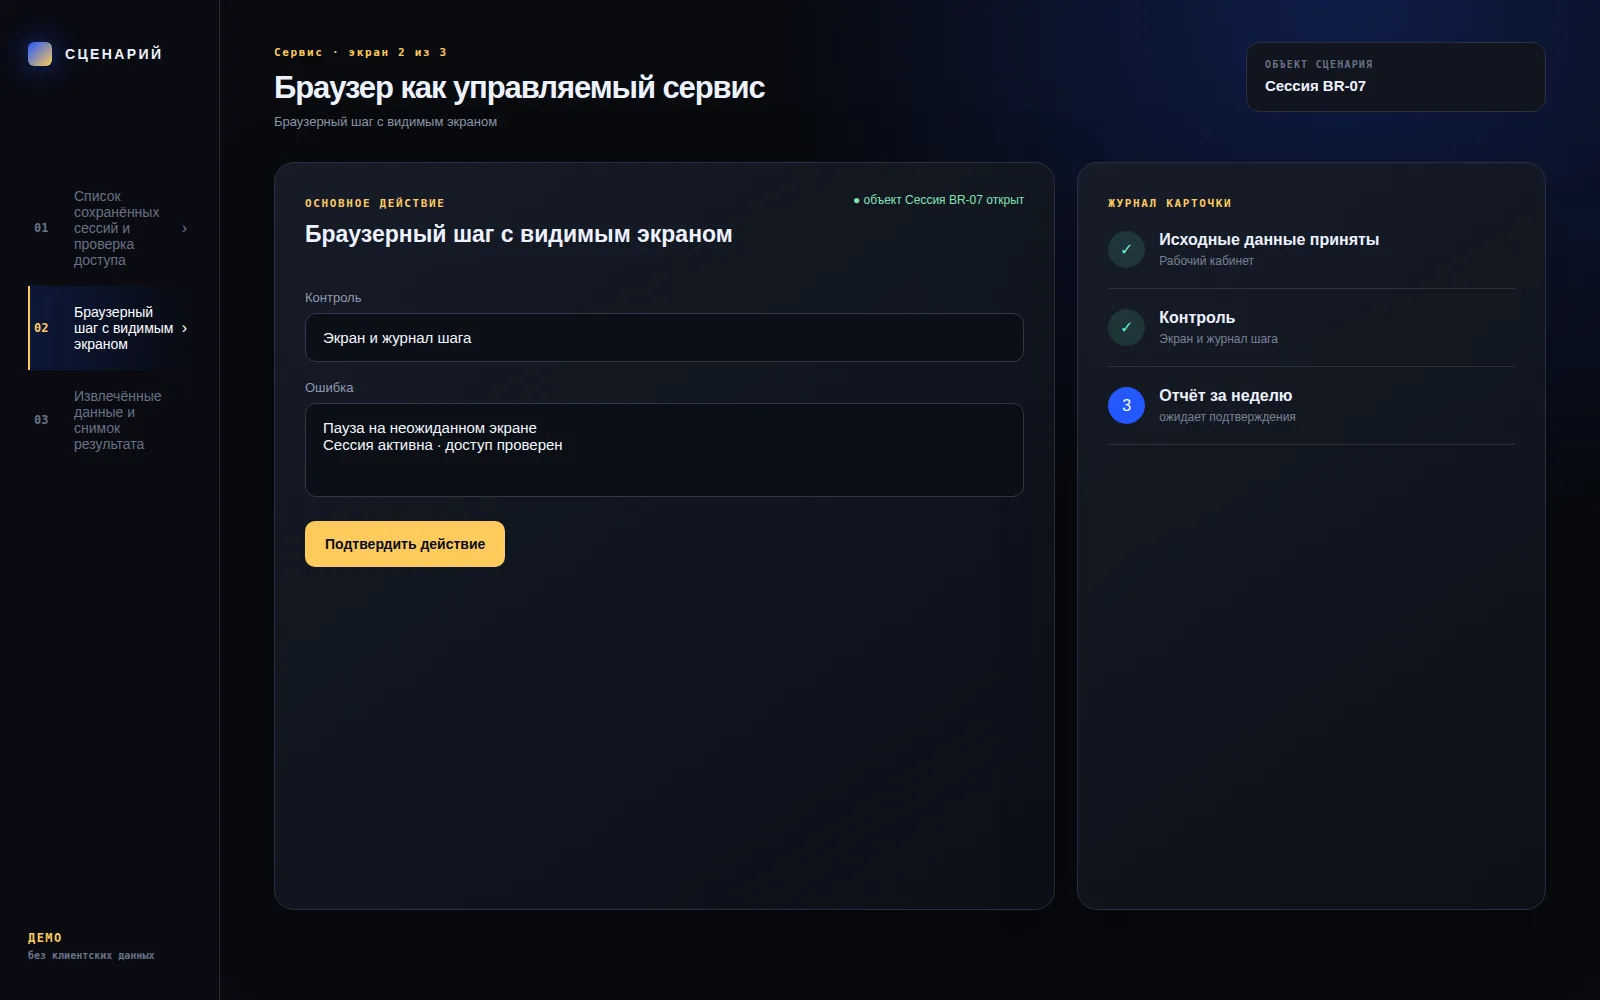Focus the Ошибка text area
This screenshot has width=1600, height=1000.
pos(664,450)
